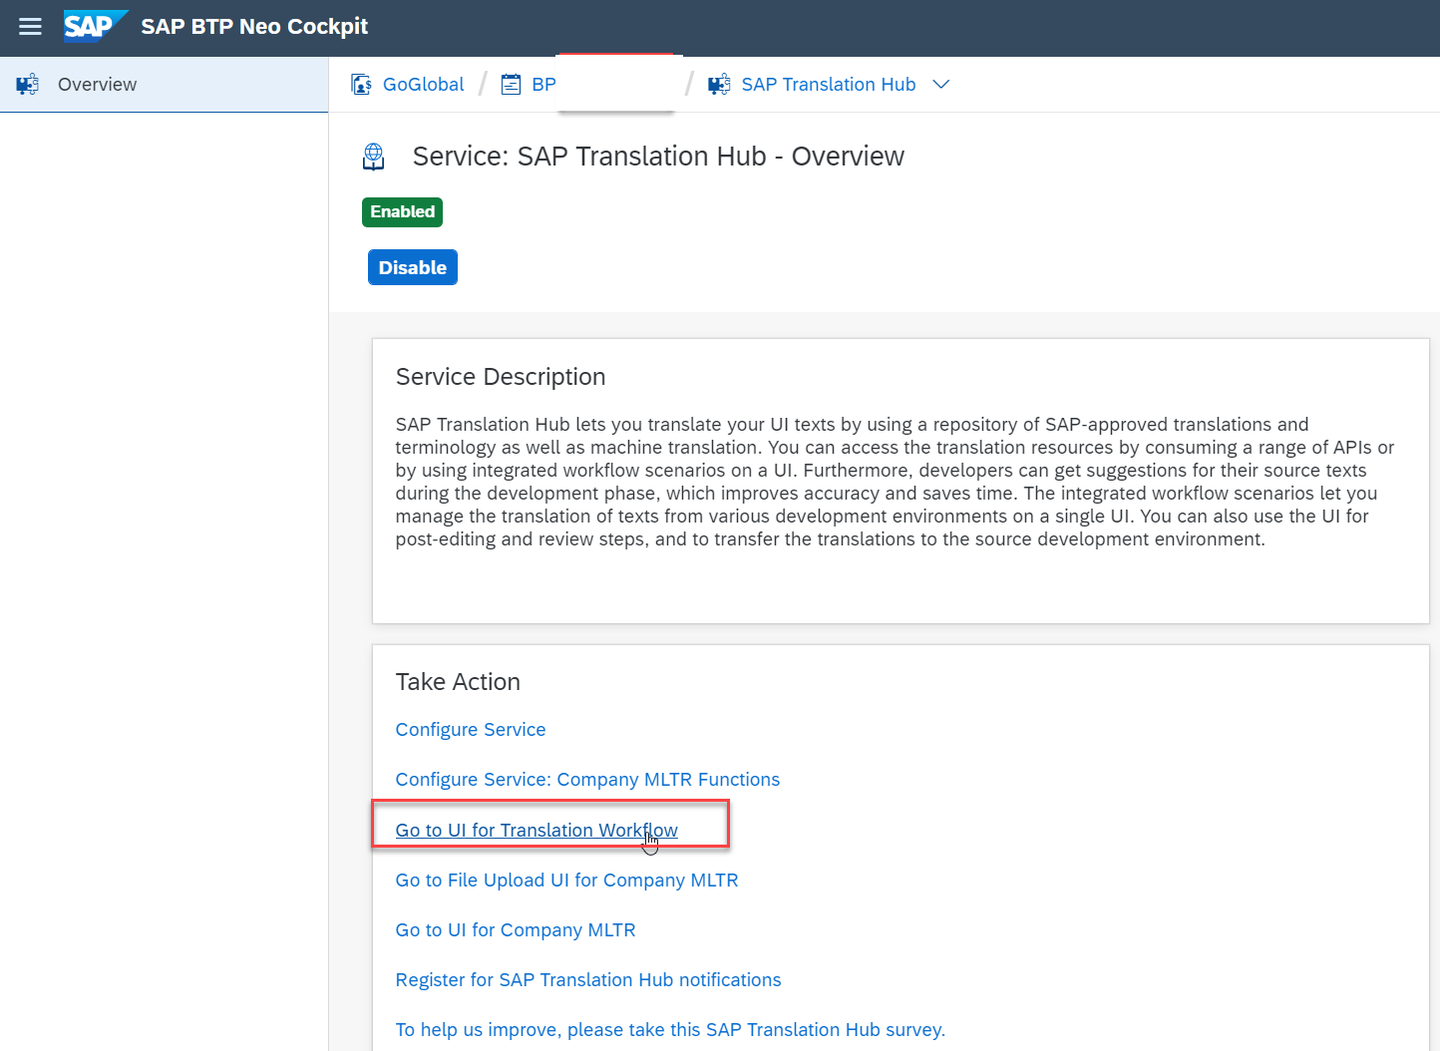
Task: Open SAP Translation Hub breadcrumb link
Action: pyautogui.click(x=828, y=85)
